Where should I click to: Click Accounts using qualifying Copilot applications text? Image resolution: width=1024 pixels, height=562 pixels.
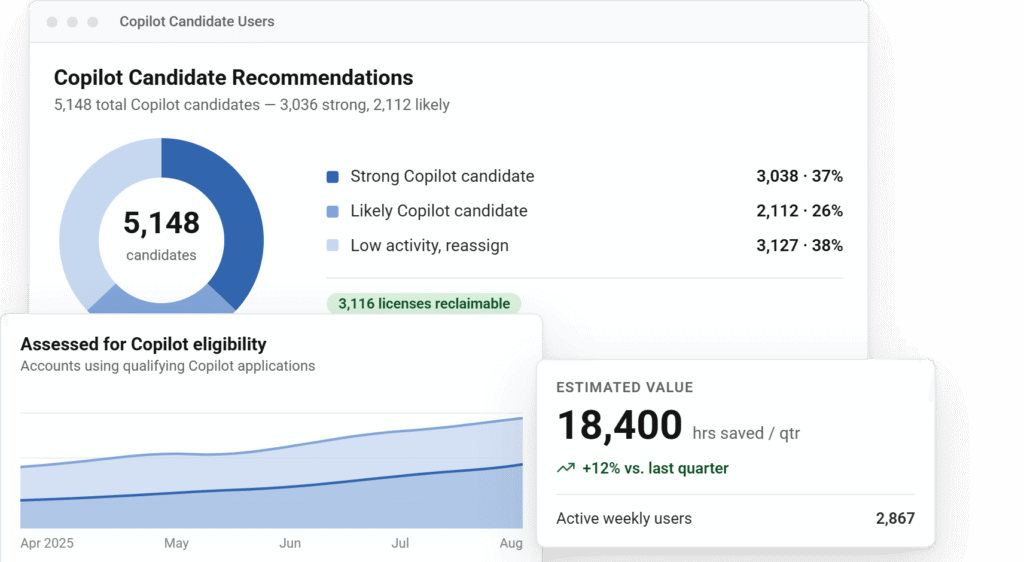pyautogui.click(x=167, y=366)
